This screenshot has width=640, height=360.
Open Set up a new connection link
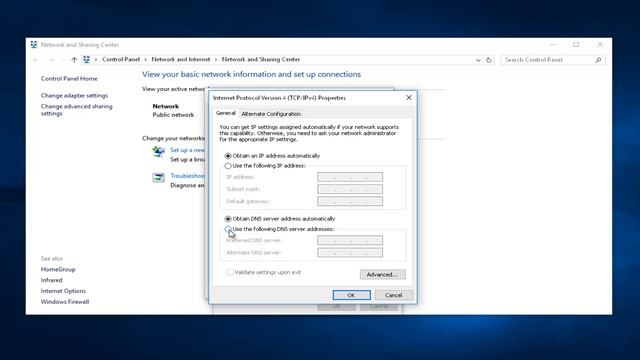[x=187, y=150]
